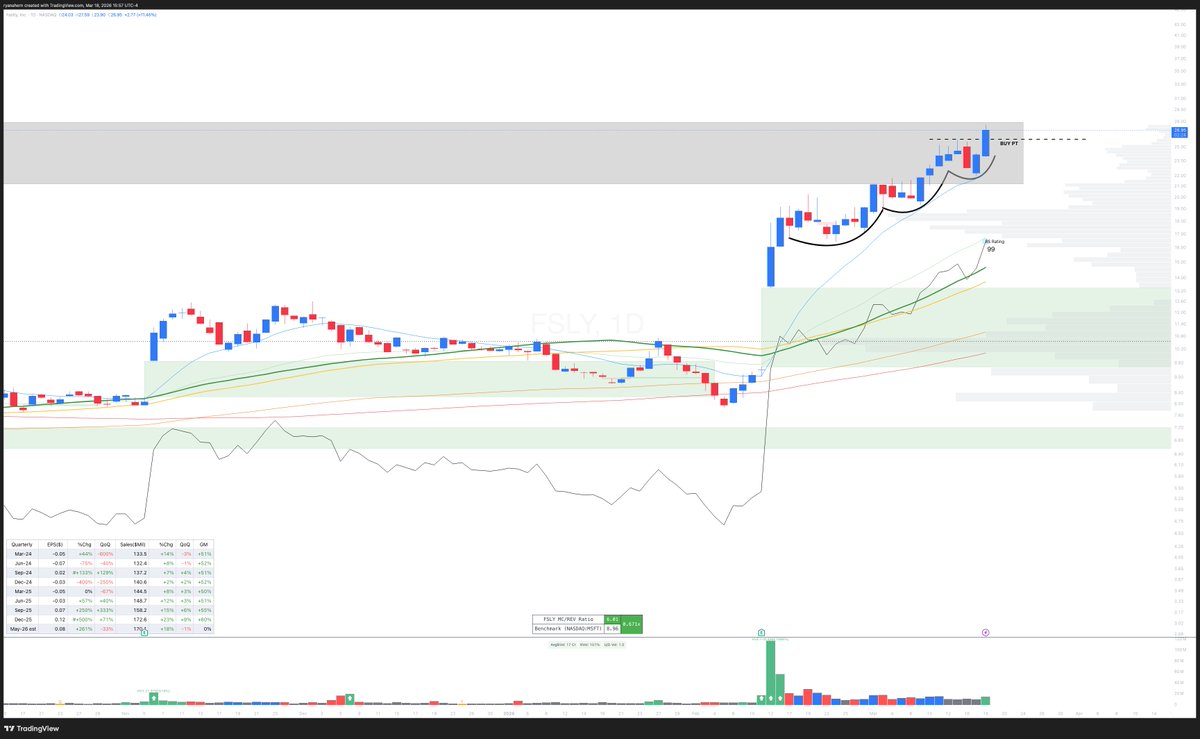Image resolution: width=1200 pixels, height=739 pixels.
Task: Click the 172.6 sales value
Action: tap(140, 619)
